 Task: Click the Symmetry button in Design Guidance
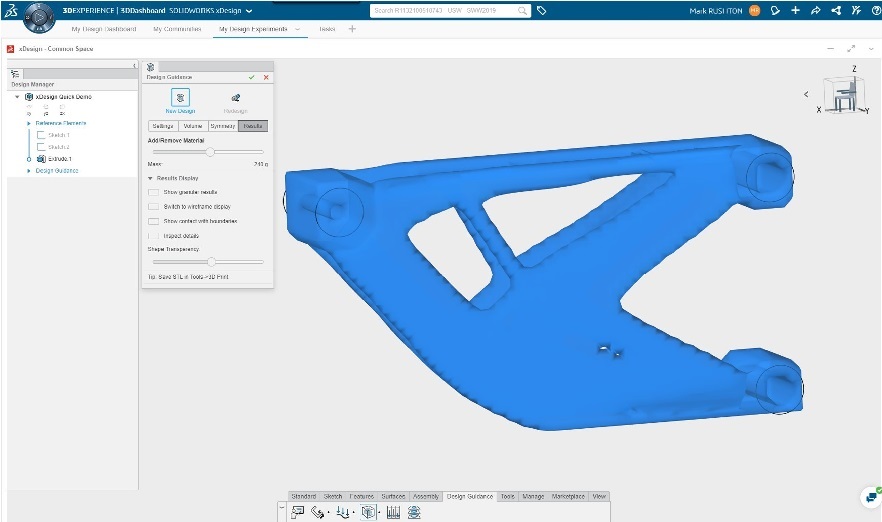coord(222,126)
